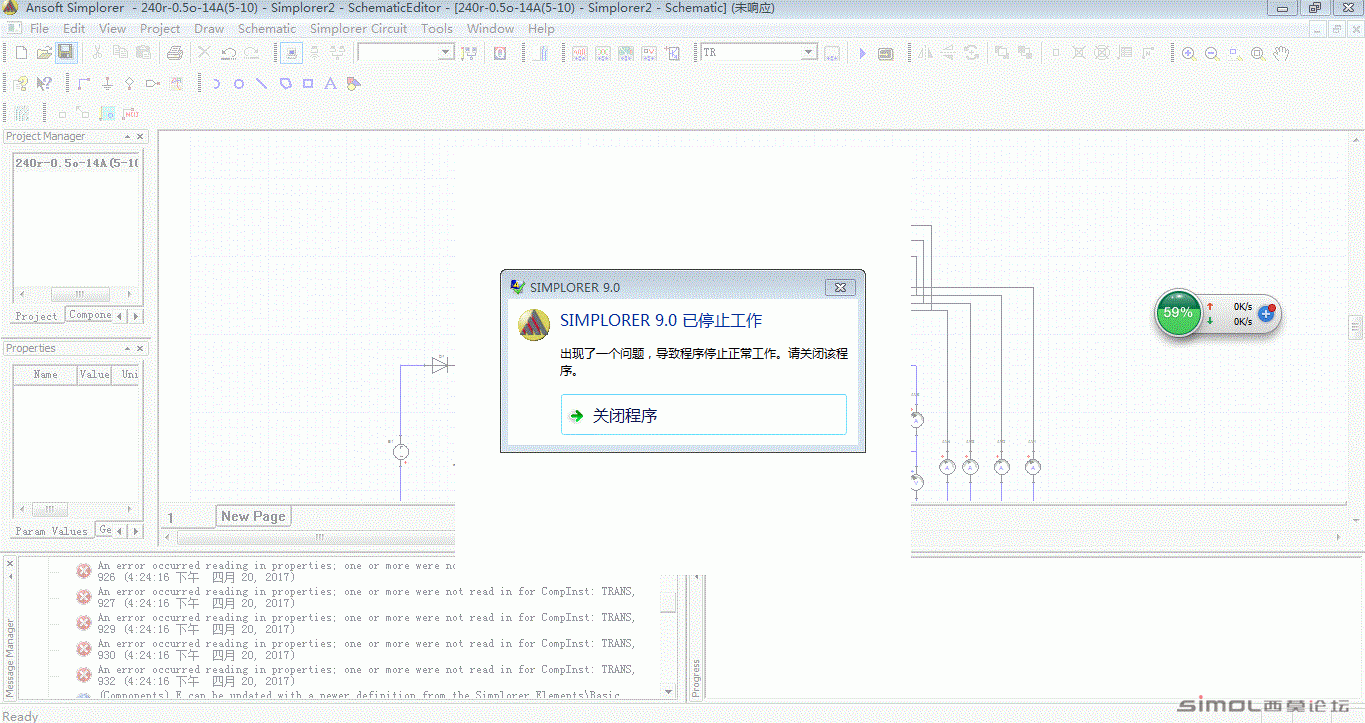Open the Help menu

(x=541, y=29)
